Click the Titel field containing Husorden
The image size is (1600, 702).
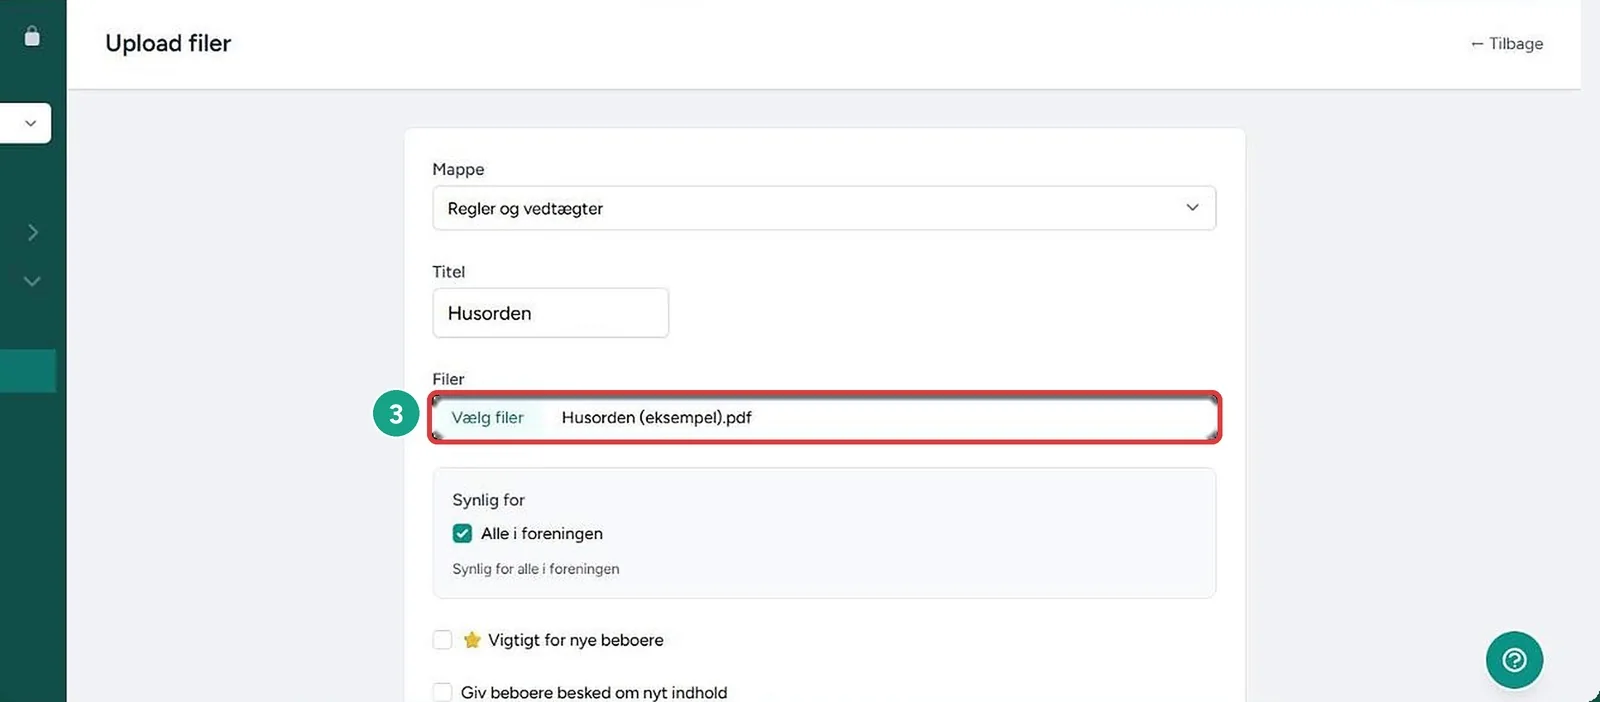pyautogui.click(x=550, y=313)
